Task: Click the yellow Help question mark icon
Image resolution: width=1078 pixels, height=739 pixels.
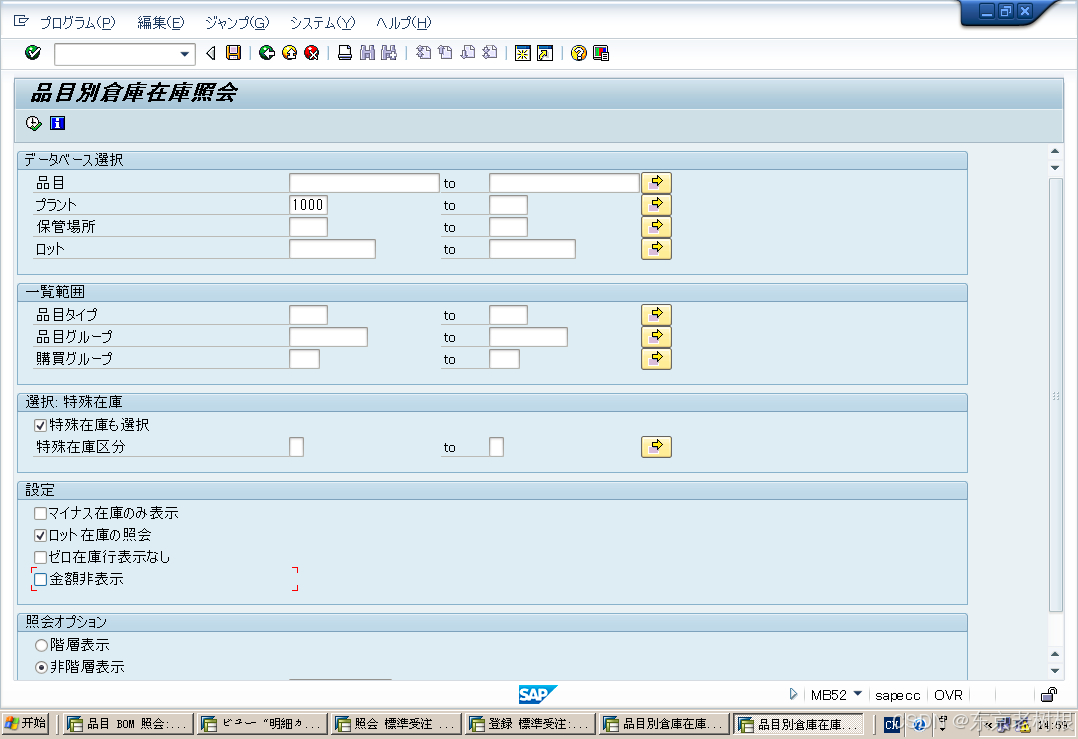Action: (579, 53)
